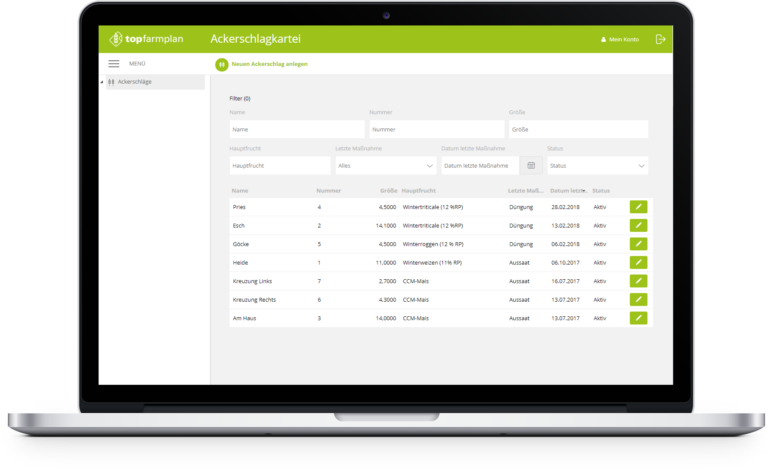The image size is (768, 468).
Task: Open the Status filter dropdown
Action: click(598, 166)
